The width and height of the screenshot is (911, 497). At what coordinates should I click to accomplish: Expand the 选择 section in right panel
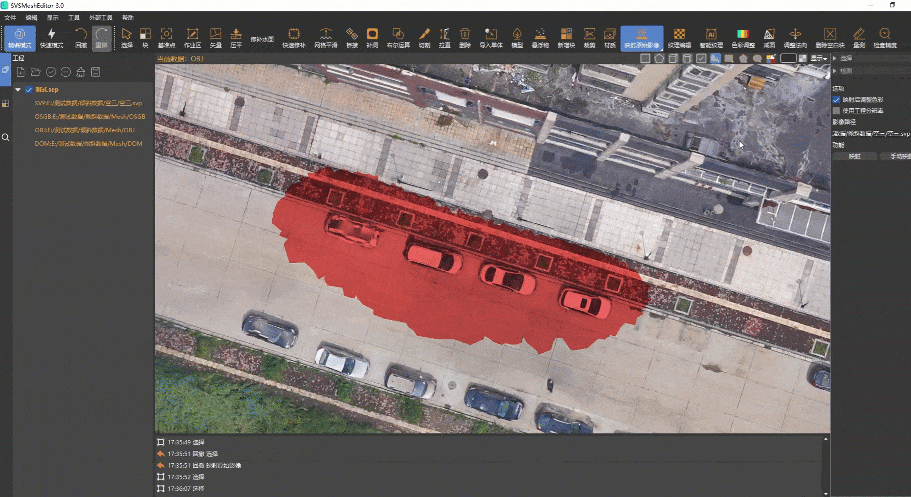tap(835, 59)
